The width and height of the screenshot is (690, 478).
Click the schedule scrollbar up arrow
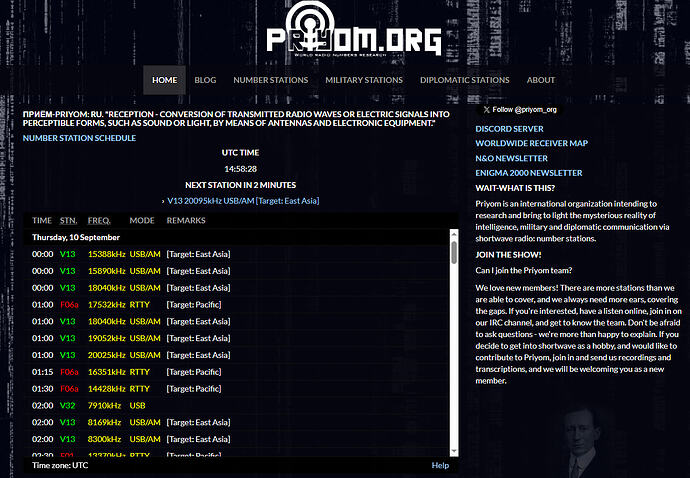(454, 234)
